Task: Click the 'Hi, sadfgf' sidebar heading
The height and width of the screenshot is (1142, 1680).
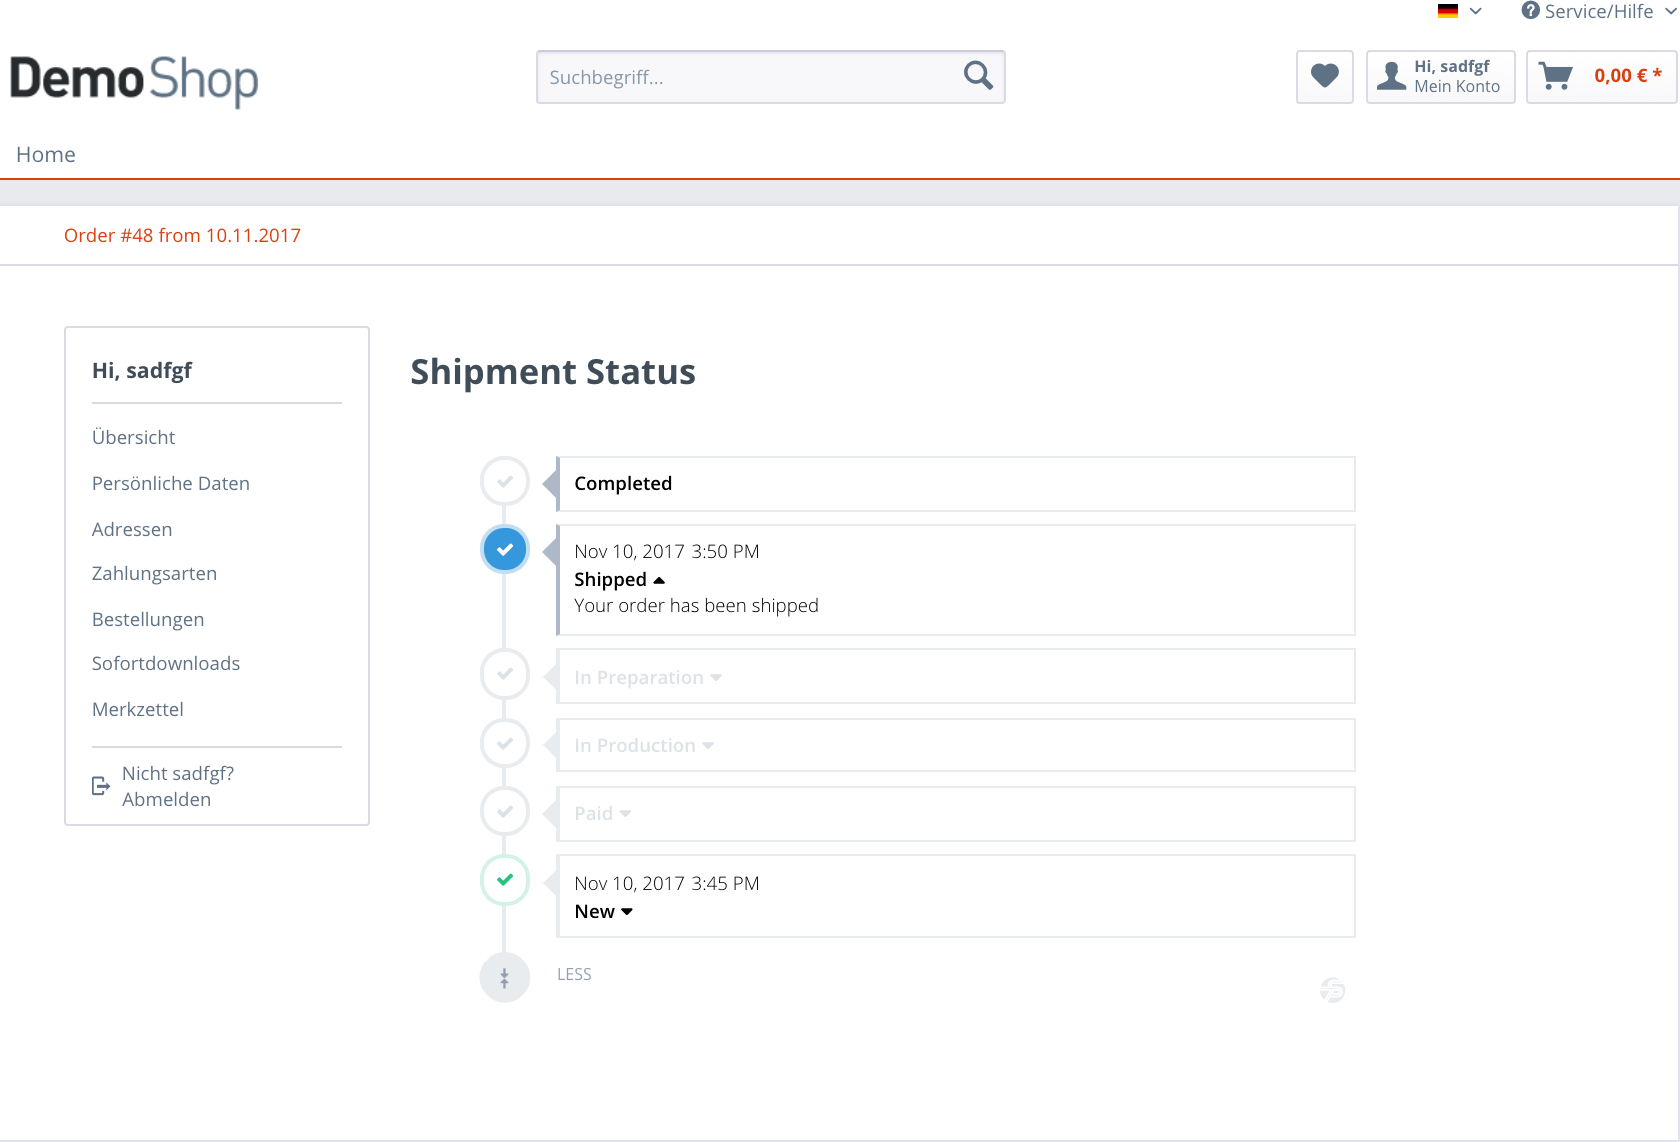Action: [x=142, y=370]
